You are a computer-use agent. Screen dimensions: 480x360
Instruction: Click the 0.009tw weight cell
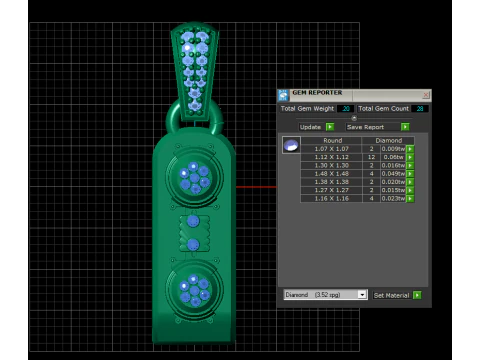(x=393, y=149)
